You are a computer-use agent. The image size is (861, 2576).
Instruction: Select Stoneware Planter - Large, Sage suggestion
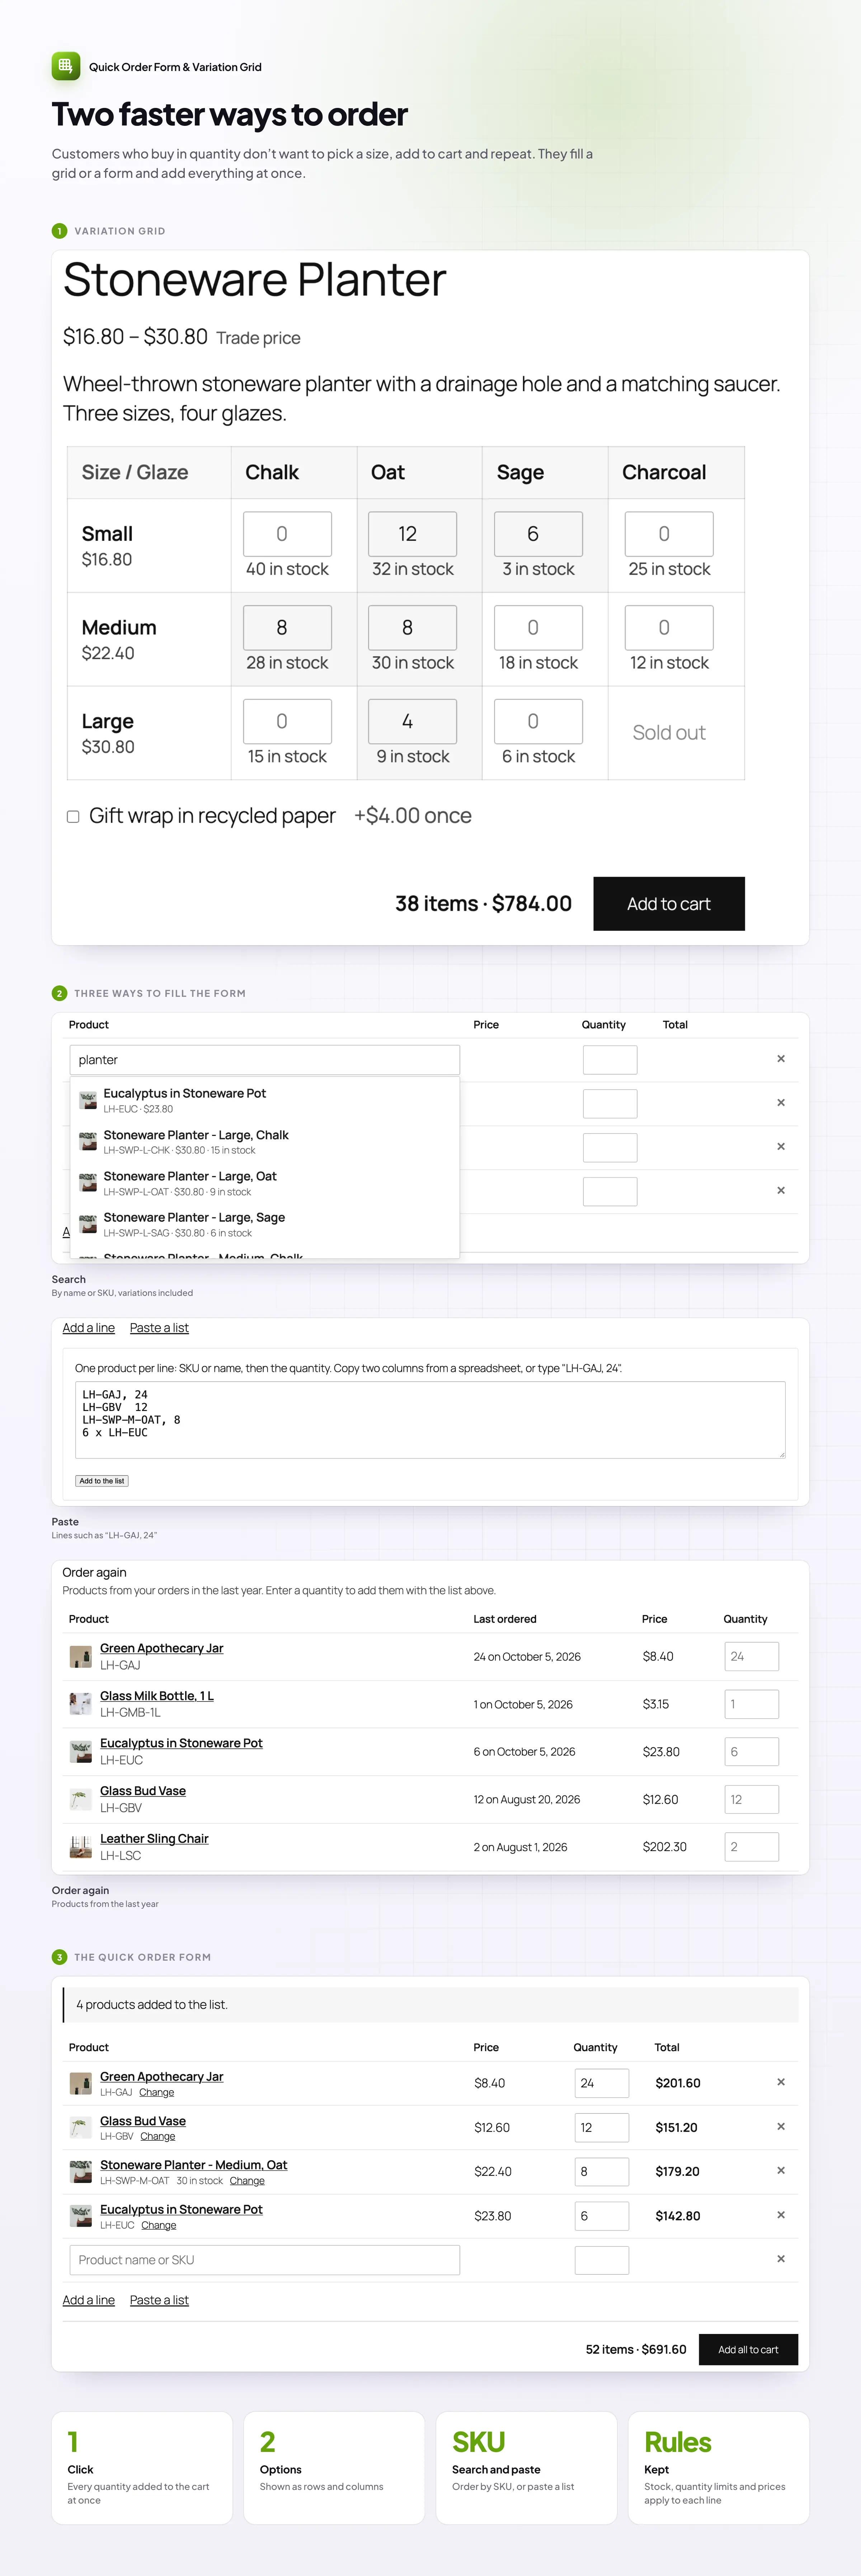tap(265, 1224)
